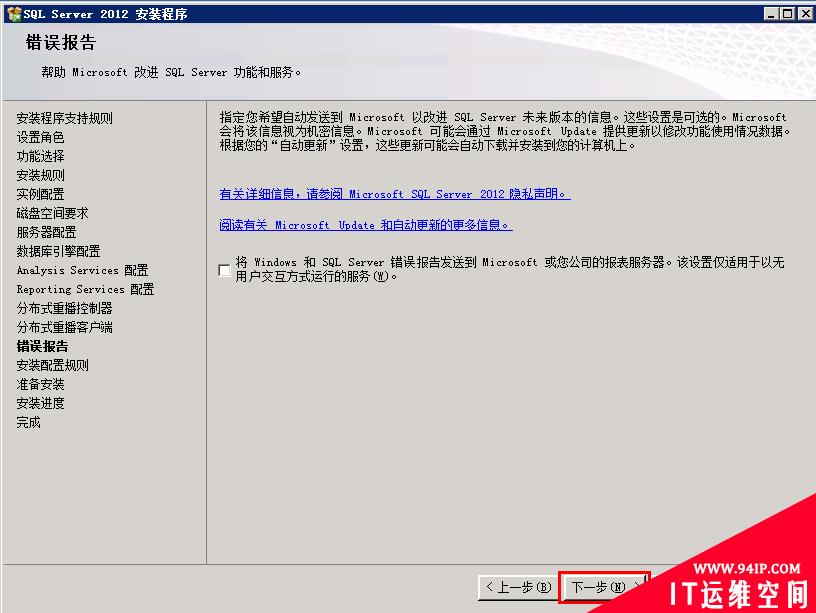816x613 pixels.
Task: Go back with the 上一步(B) button
Action: [518, 588]
